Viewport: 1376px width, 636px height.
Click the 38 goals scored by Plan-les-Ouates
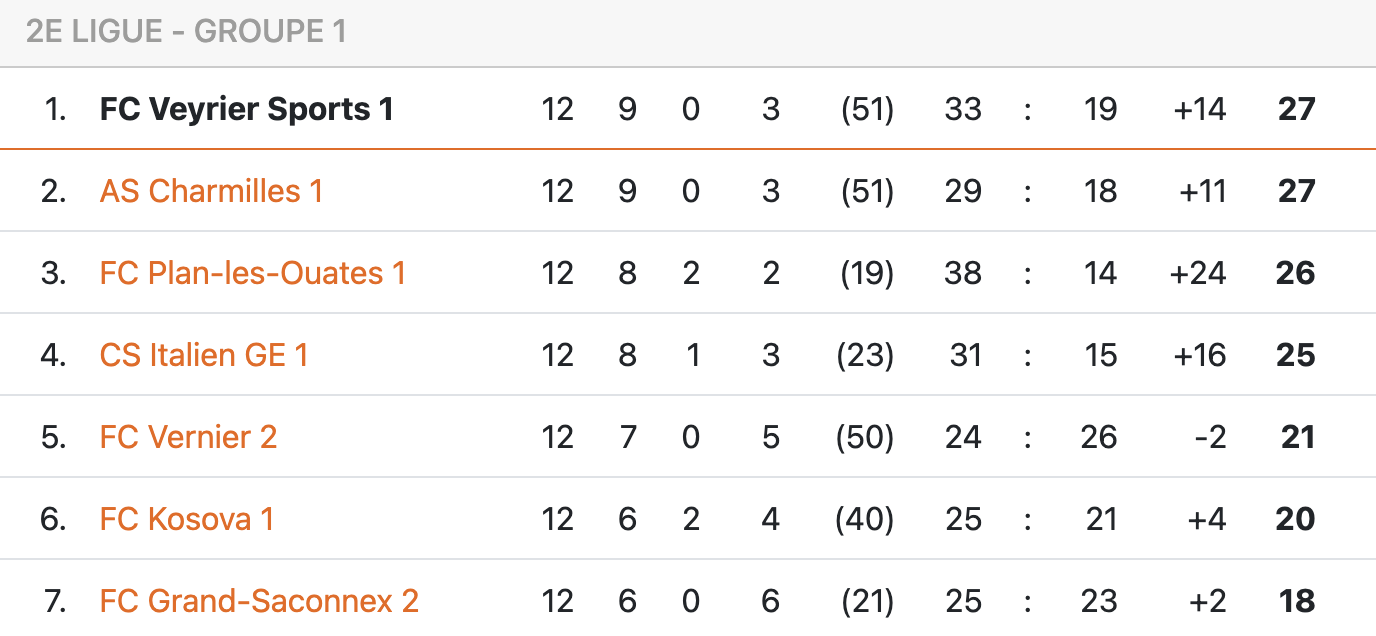click(x=963, y=273)
